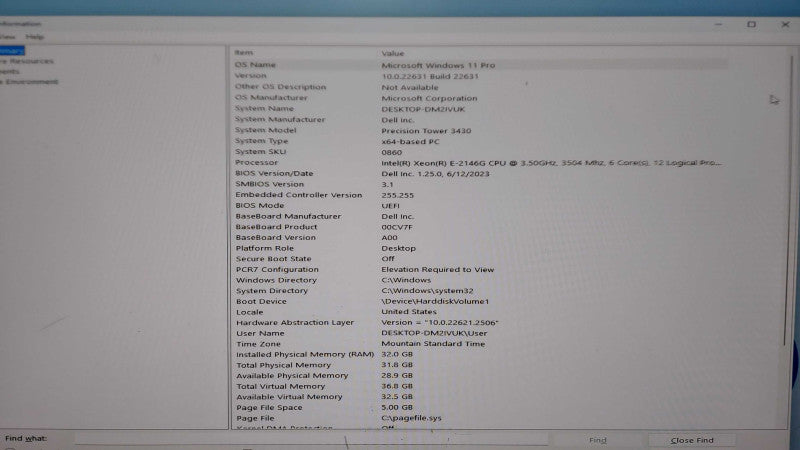Click the System SKU value '0860'

[391, 152]
